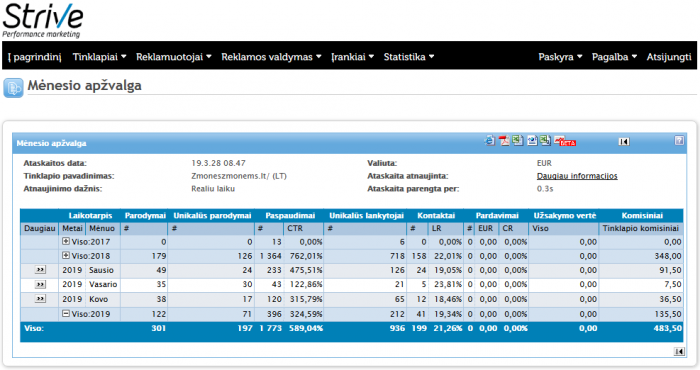Open the Įrankiai dropdown menu
The height and width of the screenshot is (370, 700).
[x=352, y=57]
